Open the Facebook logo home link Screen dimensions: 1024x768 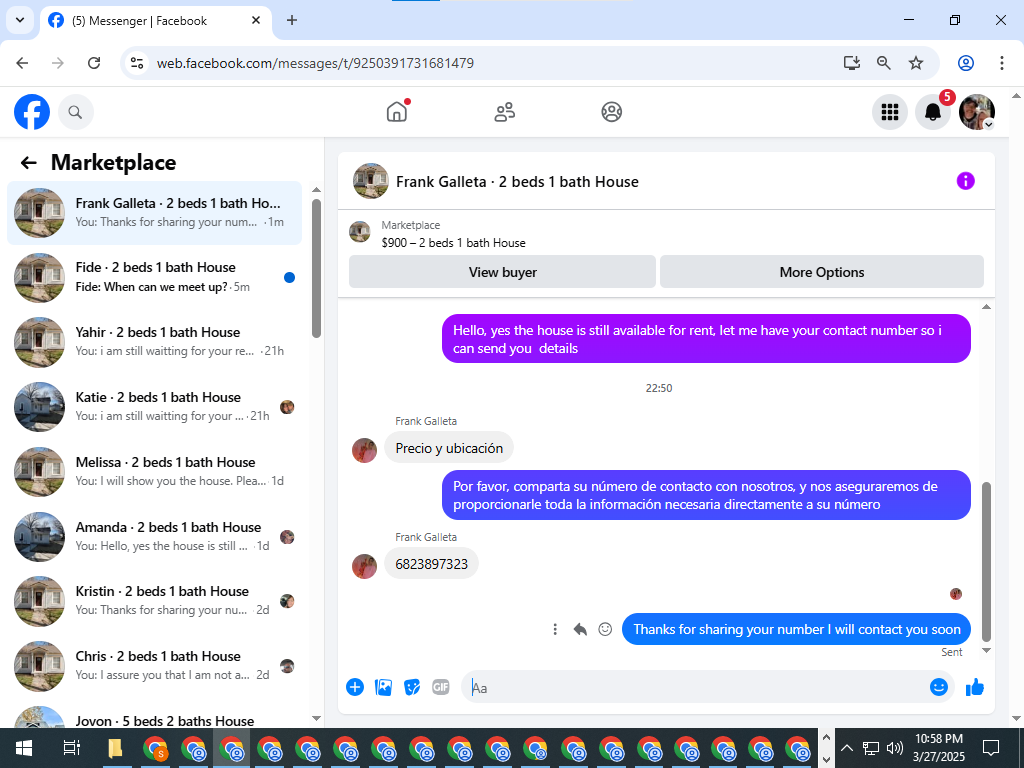pyautogui.click(x=32, y=112)
